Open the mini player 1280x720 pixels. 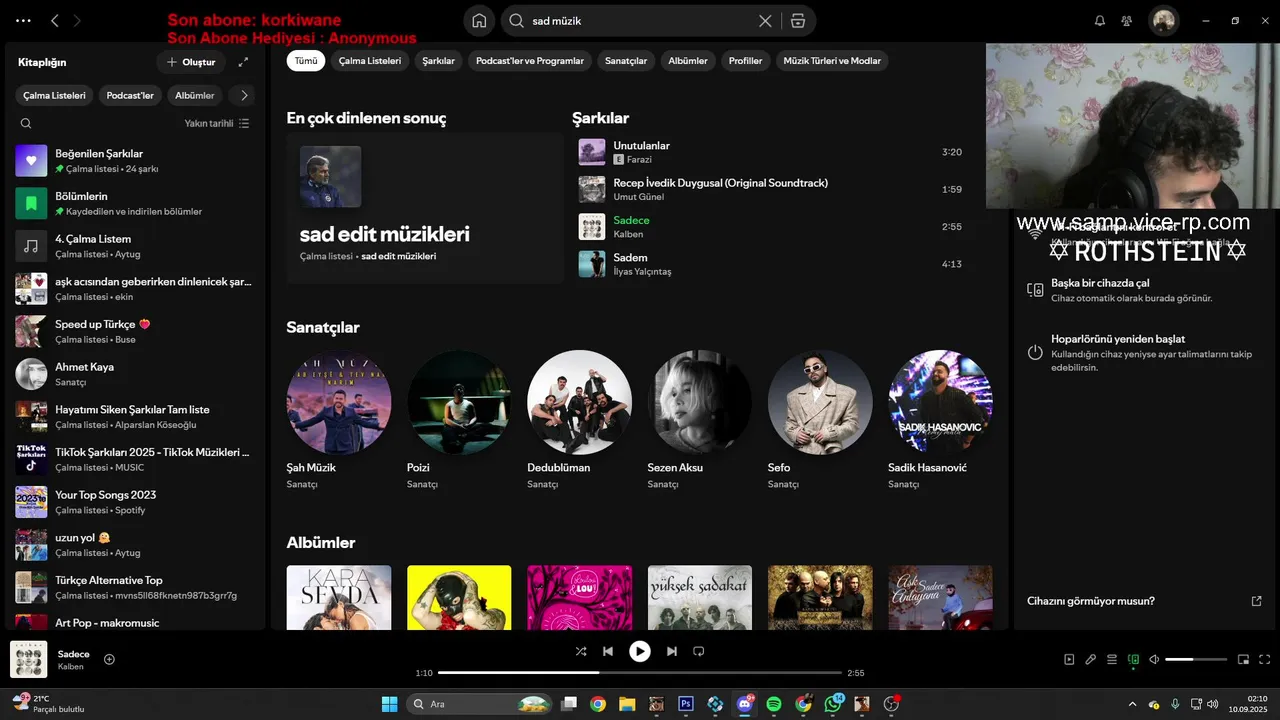tap(1243, 659)
